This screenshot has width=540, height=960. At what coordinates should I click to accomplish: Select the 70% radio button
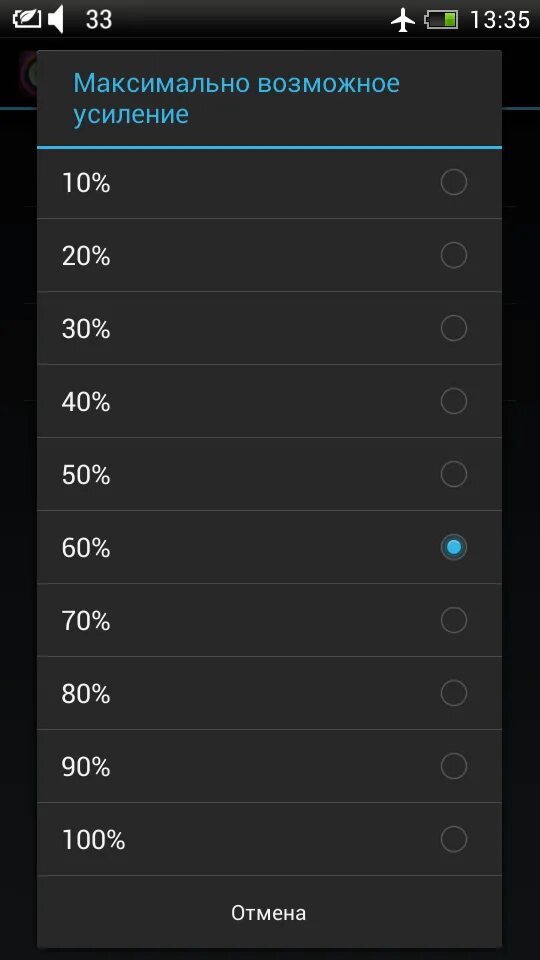click(x=454, y=620)
